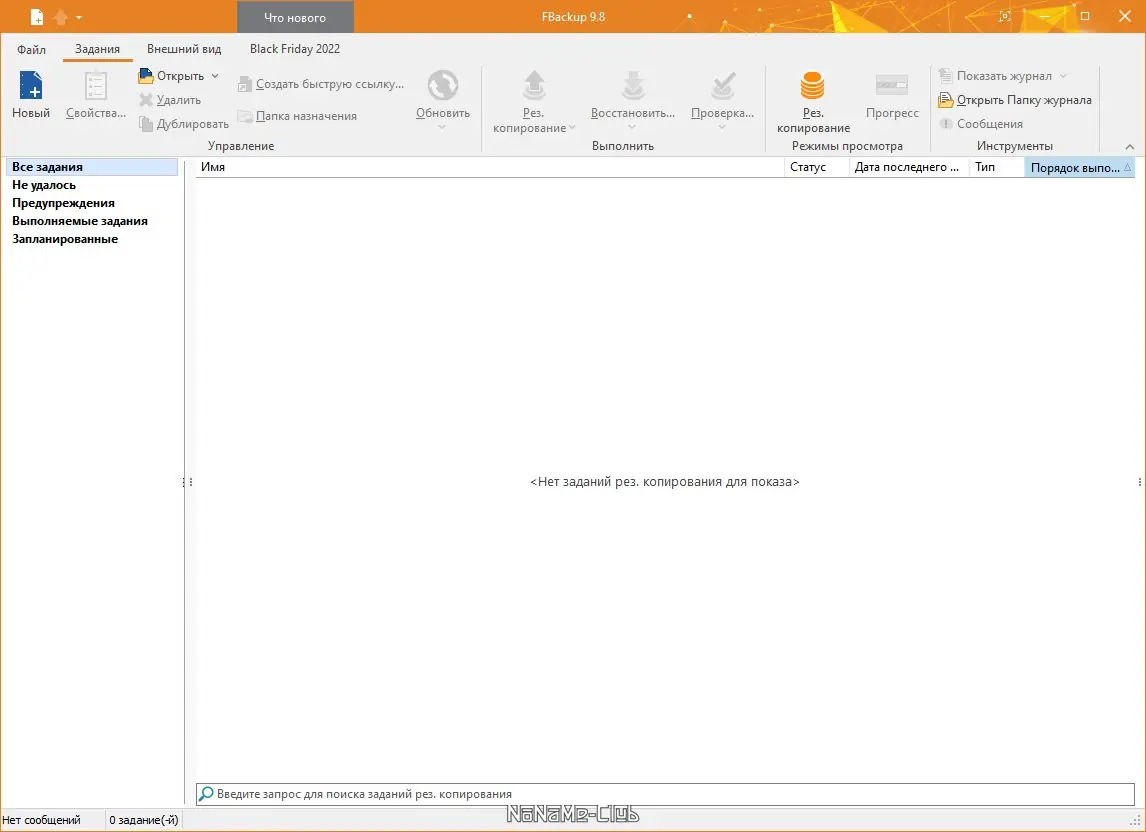This screenshot has height=832, width=1146.
Task: Expand dropdown arrow under Восстановить
Action: 632,127
